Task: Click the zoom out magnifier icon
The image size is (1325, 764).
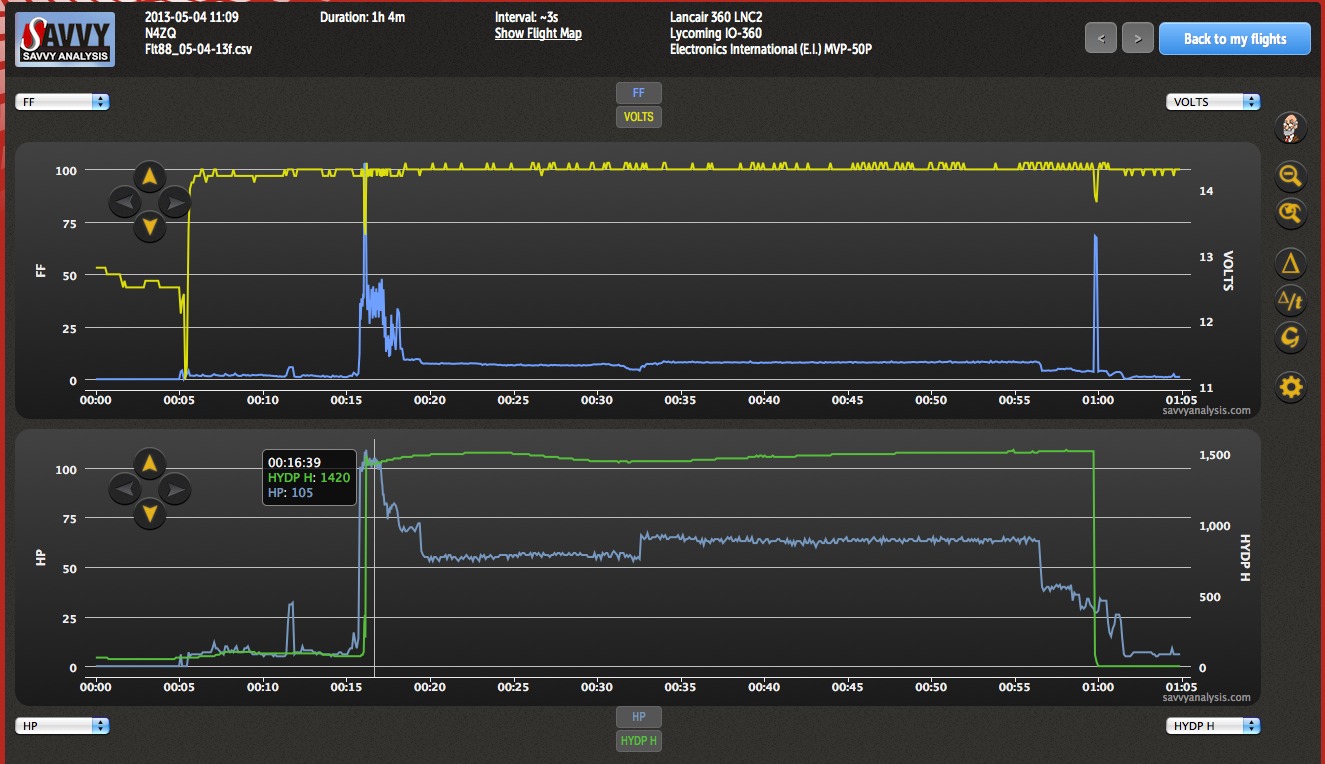Action: (1290, 176)
